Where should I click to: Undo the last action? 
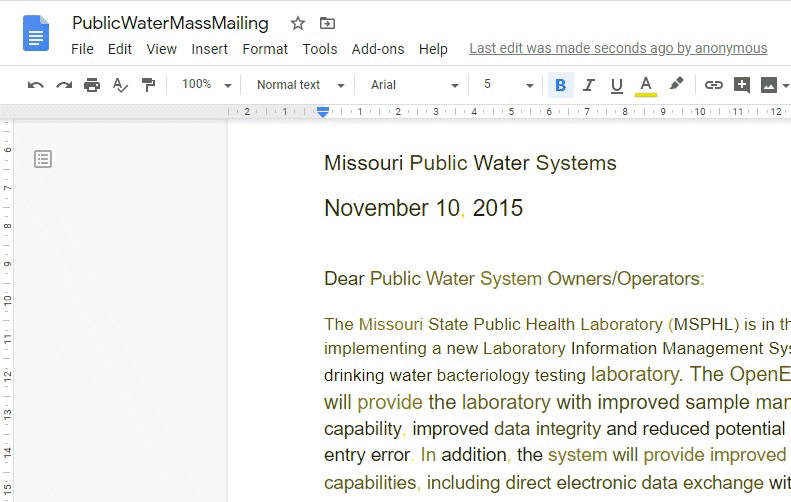tap(35, 85)
